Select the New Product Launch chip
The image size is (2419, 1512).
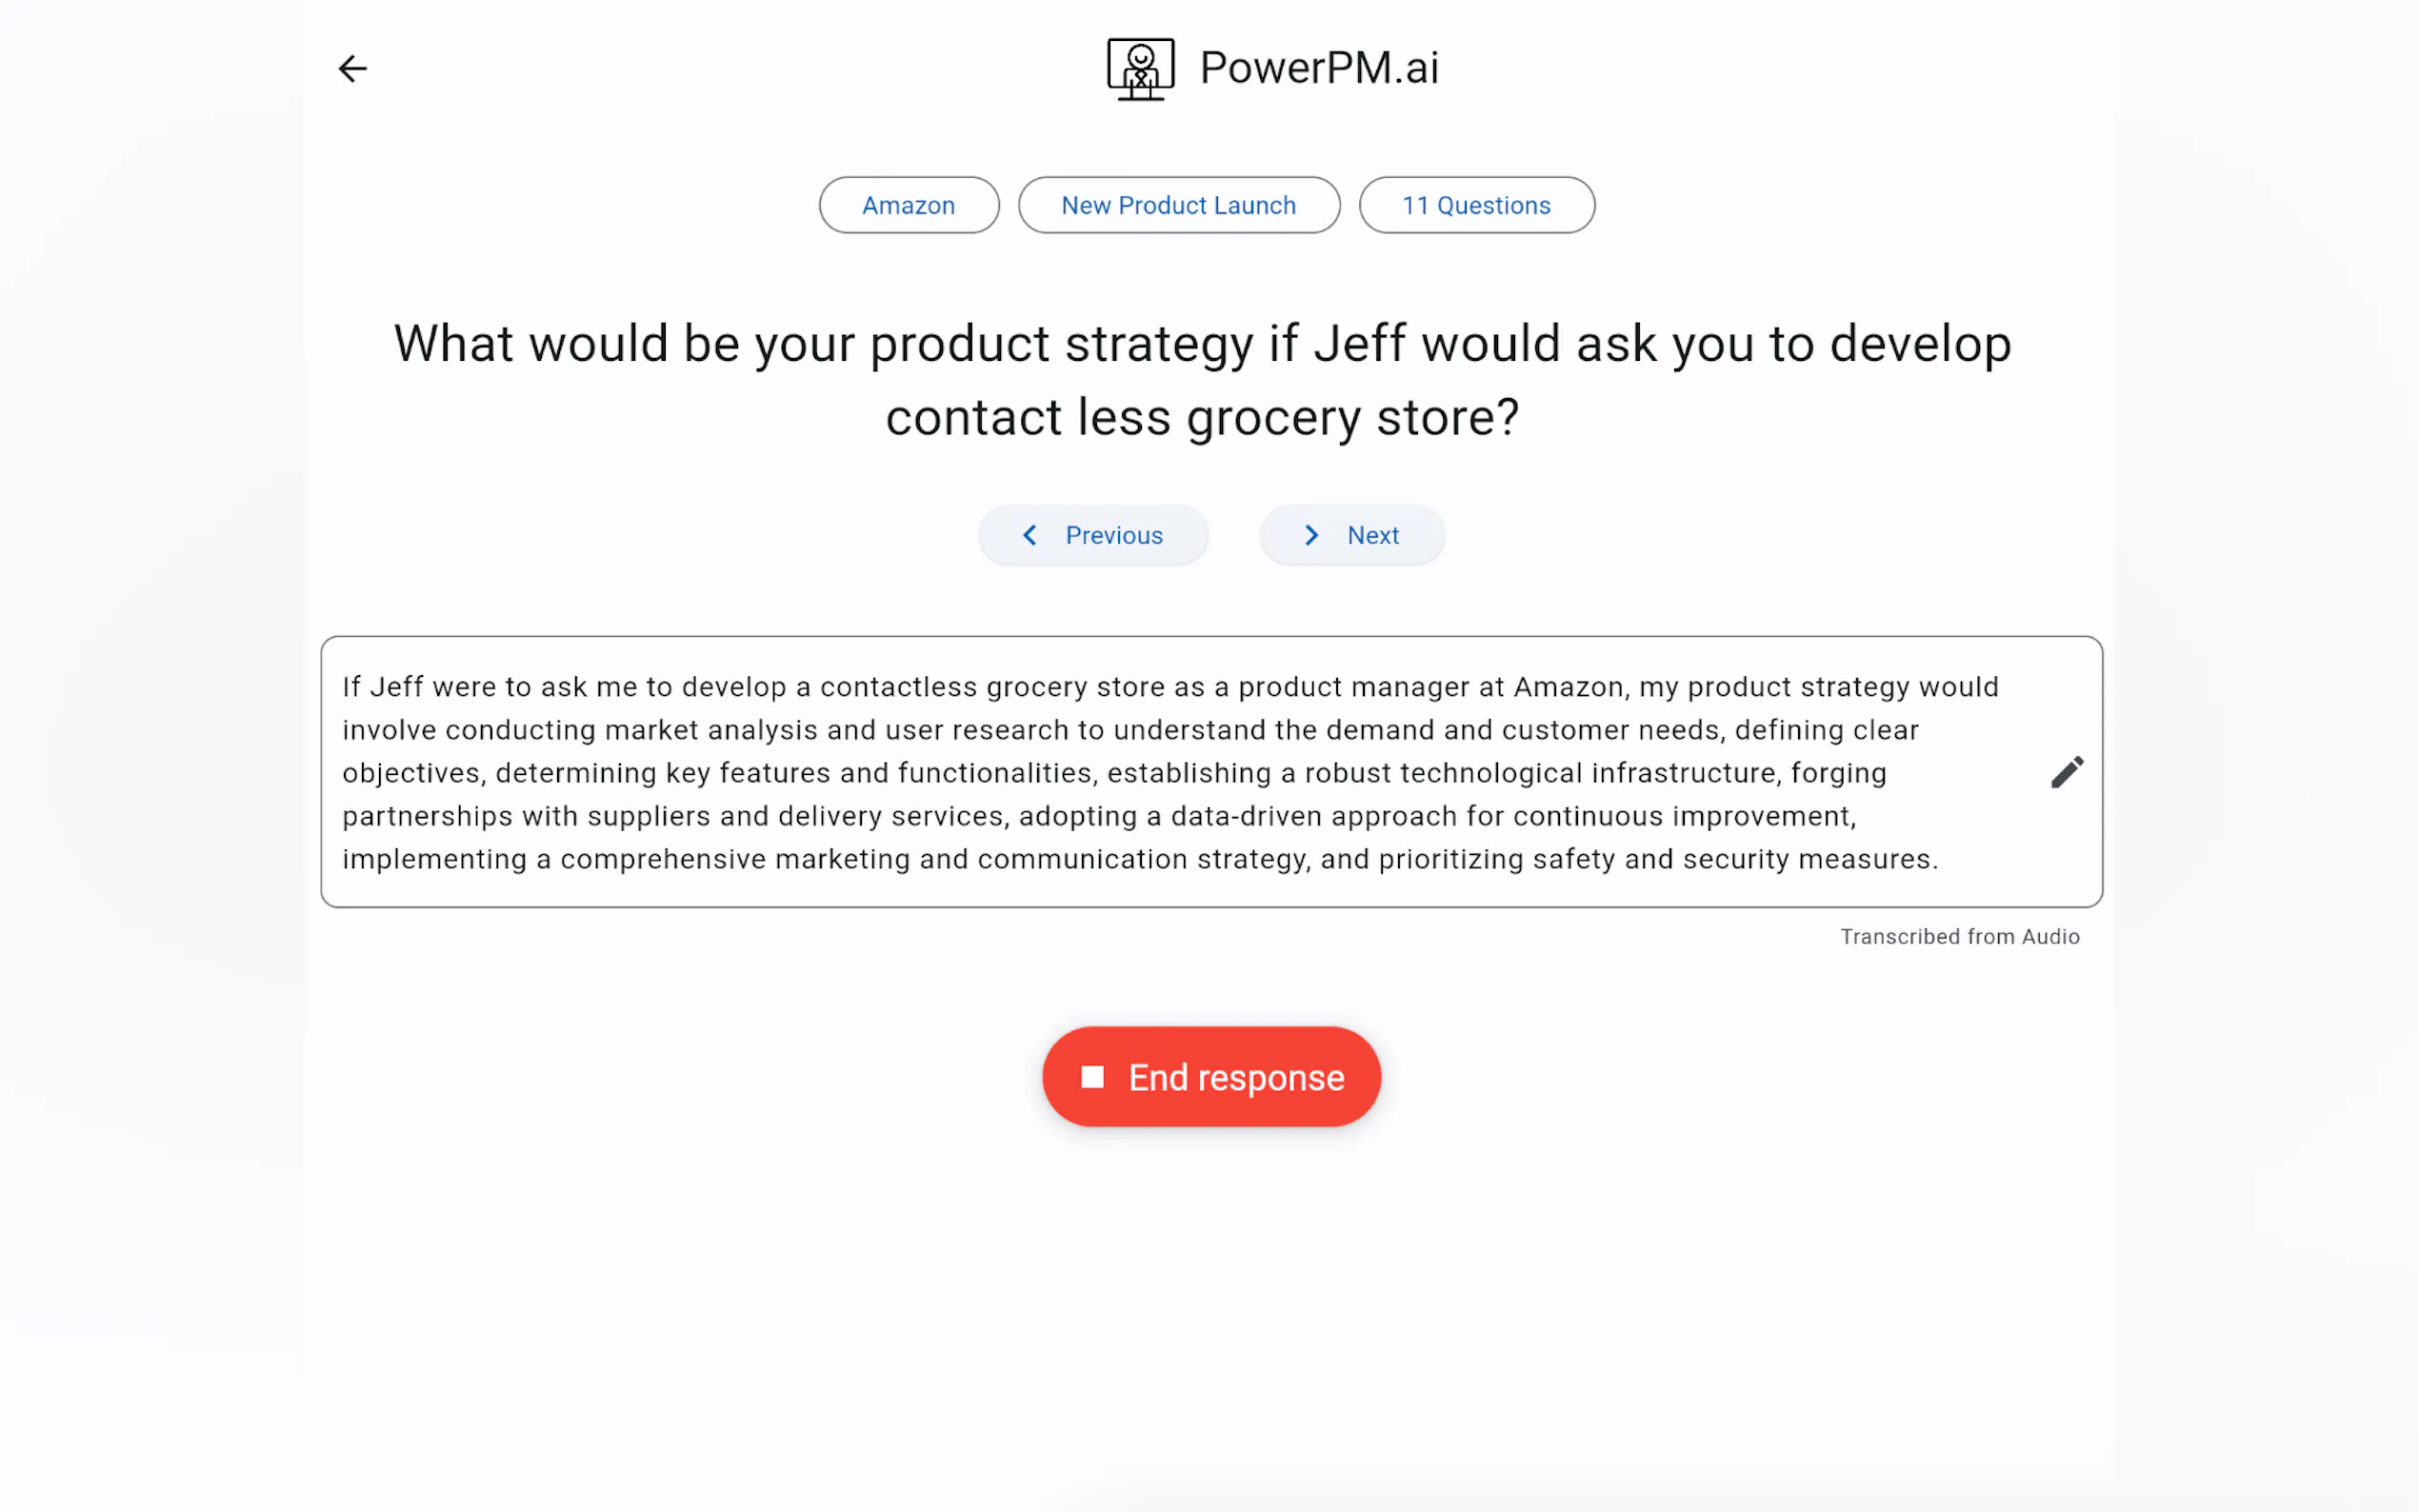(x=1178, y=205)
